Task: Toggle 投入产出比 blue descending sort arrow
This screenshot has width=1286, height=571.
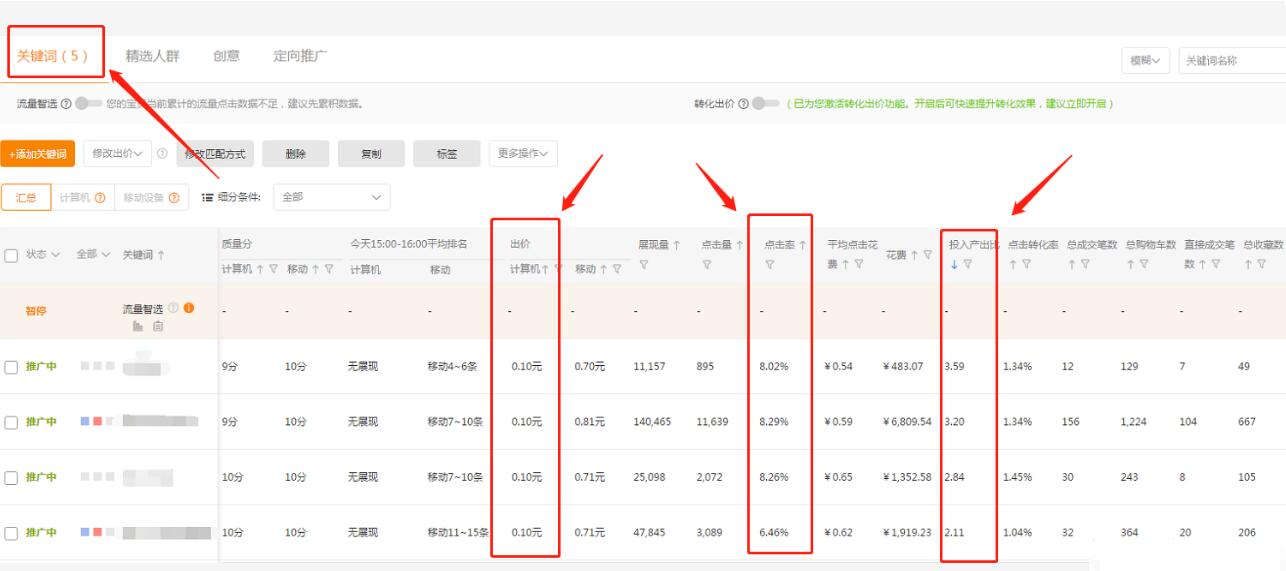Action: [x=953, y=264]
